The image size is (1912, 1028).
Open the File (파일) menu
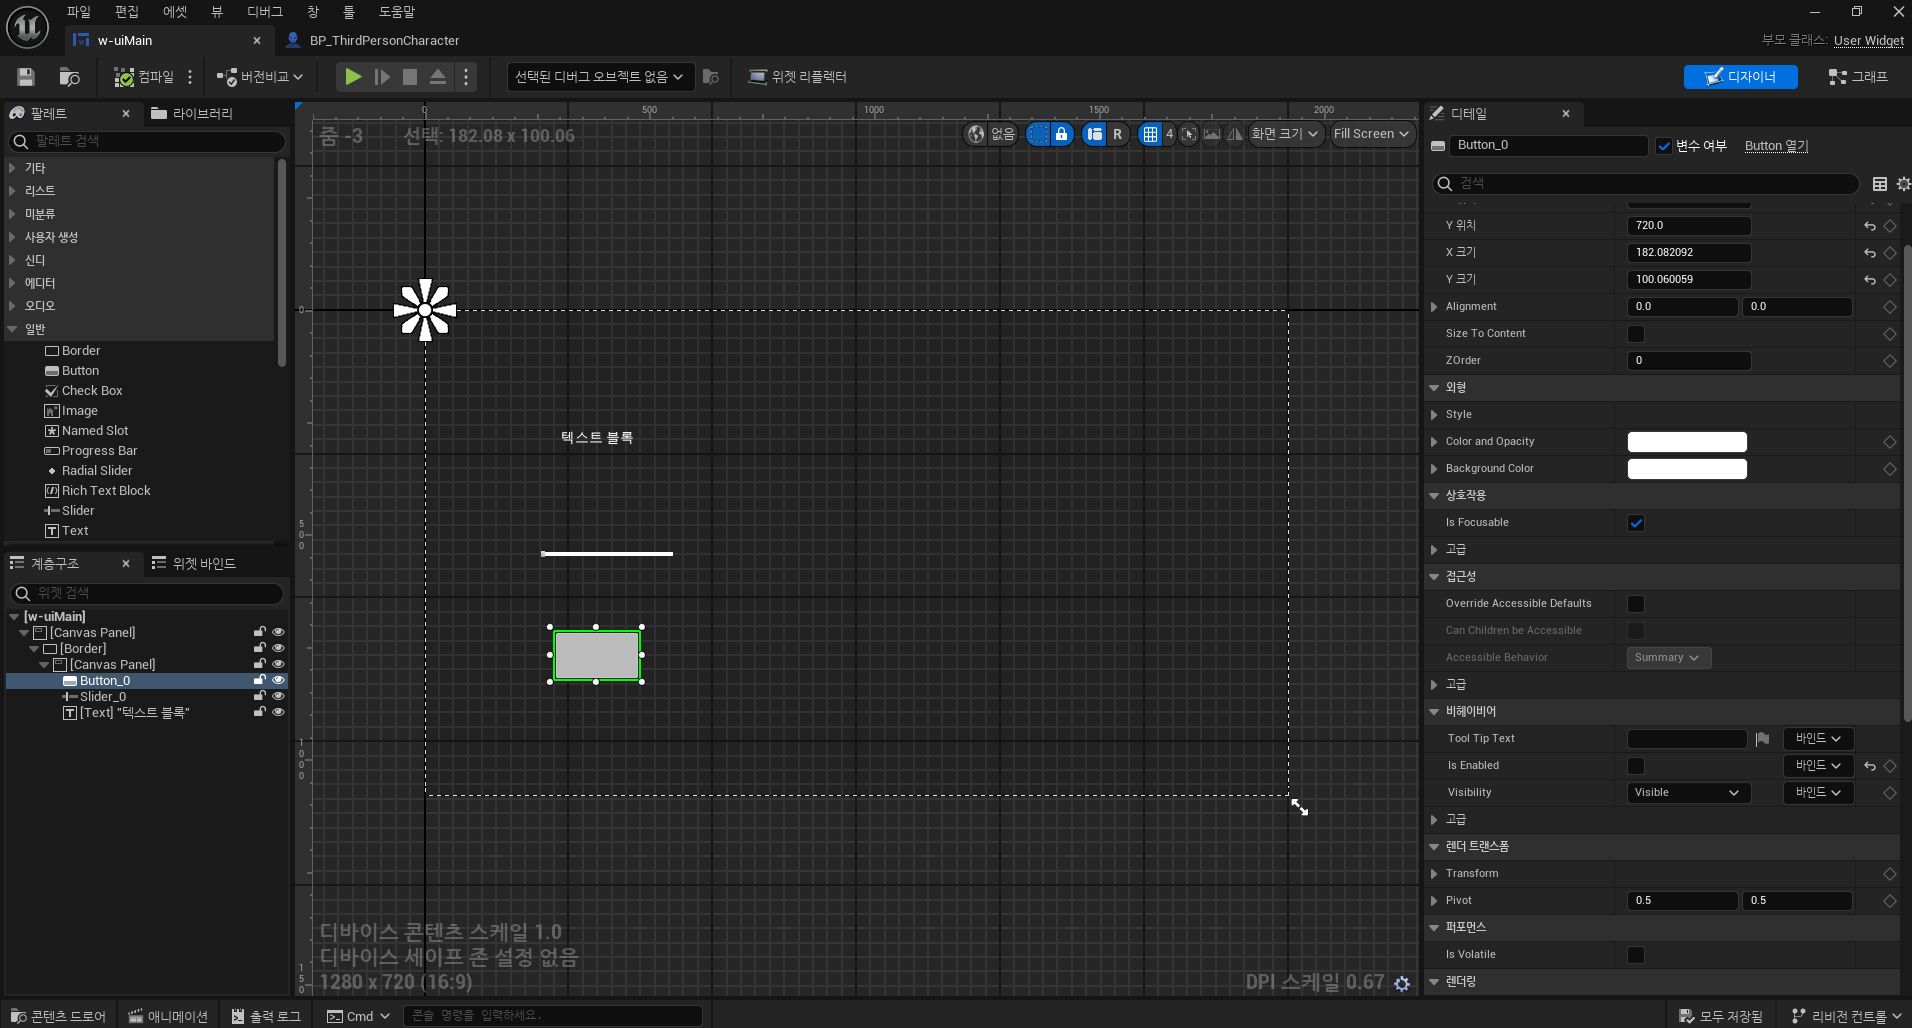click(79, 12)
